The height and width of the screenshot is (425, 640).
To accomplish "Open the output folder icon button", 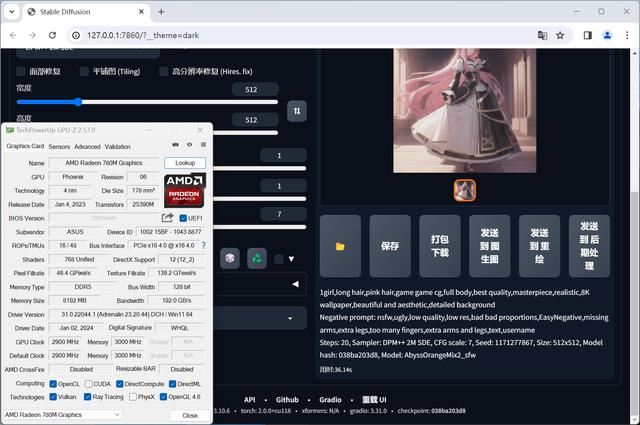I will pos(340,246).
